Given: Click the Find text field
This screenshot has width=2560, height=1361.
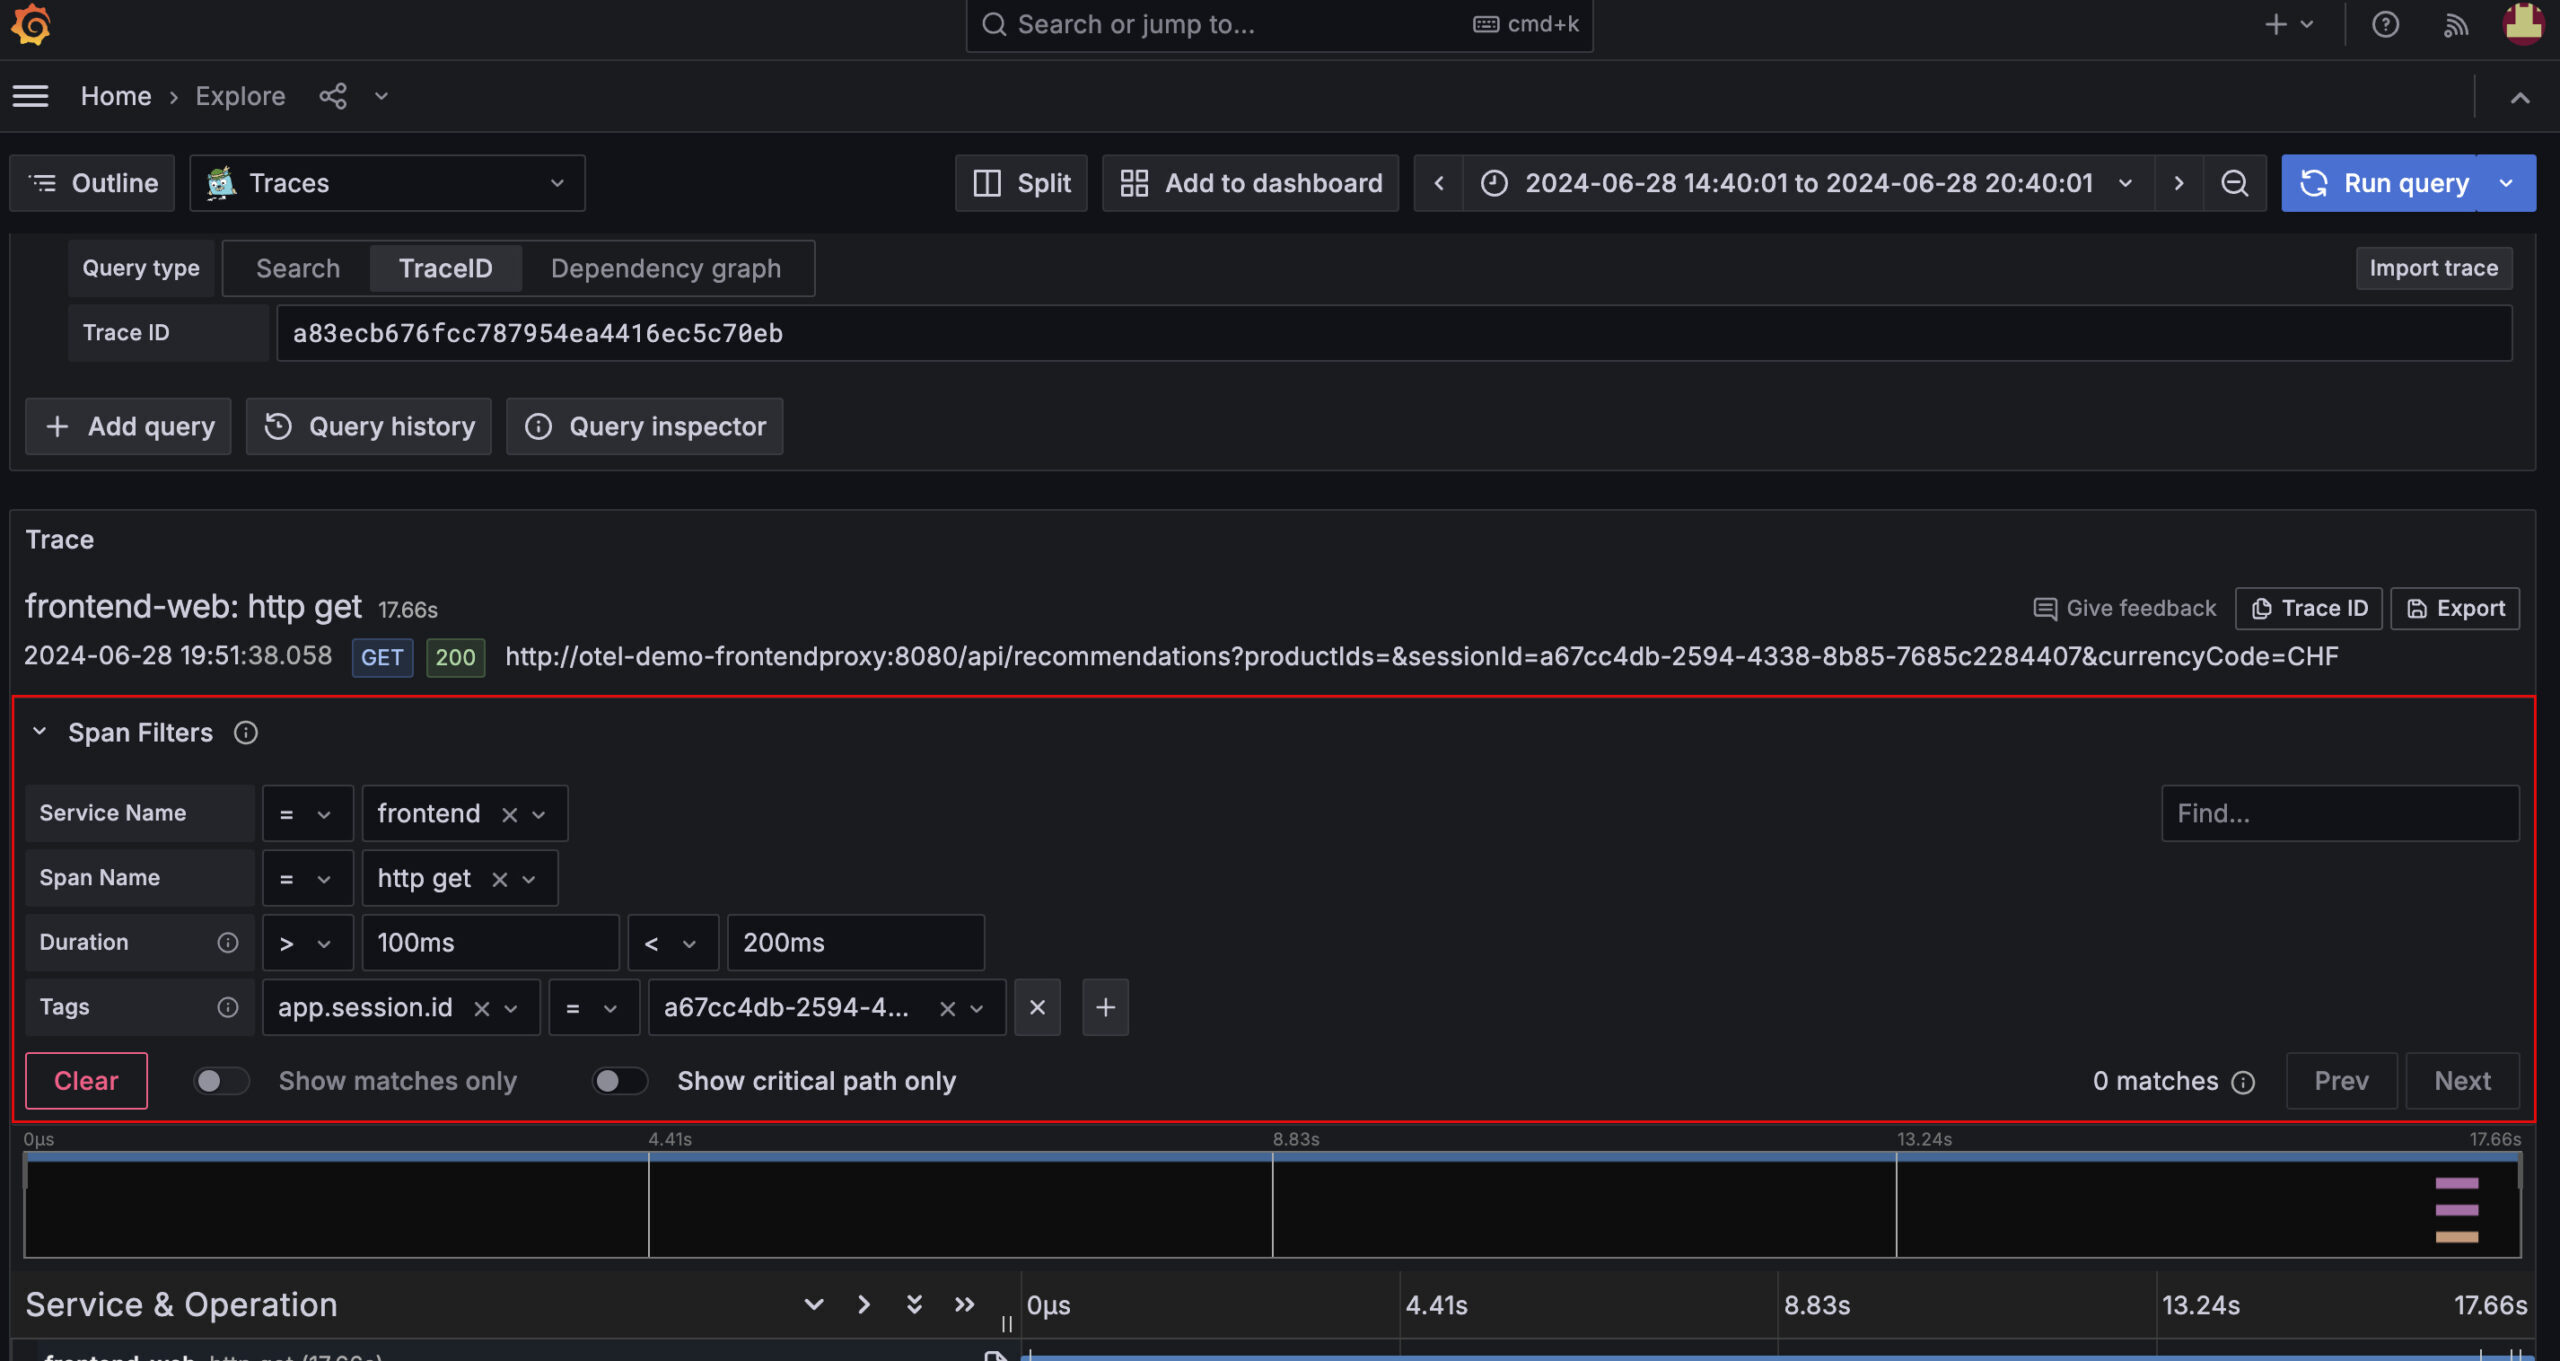Looking at the screenshot, I should click(2340, 813).
